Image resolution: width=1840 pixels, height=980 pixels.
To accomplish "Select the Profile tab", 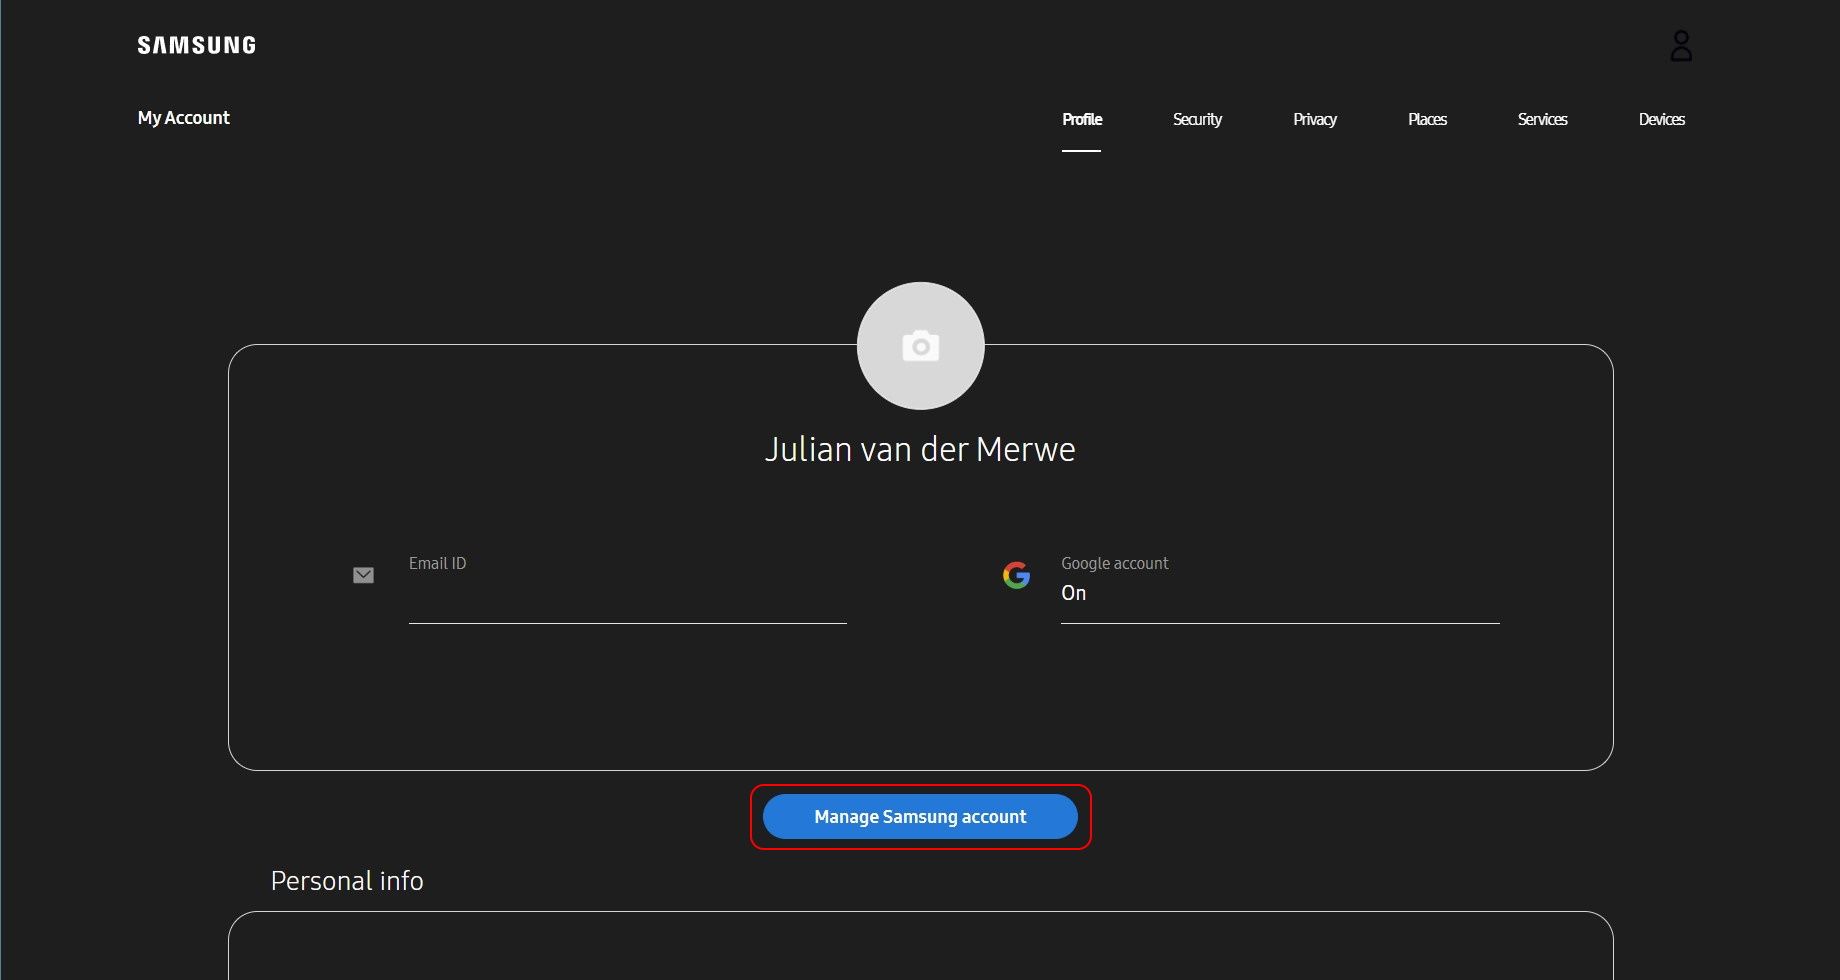I will tap(1081, 120).
